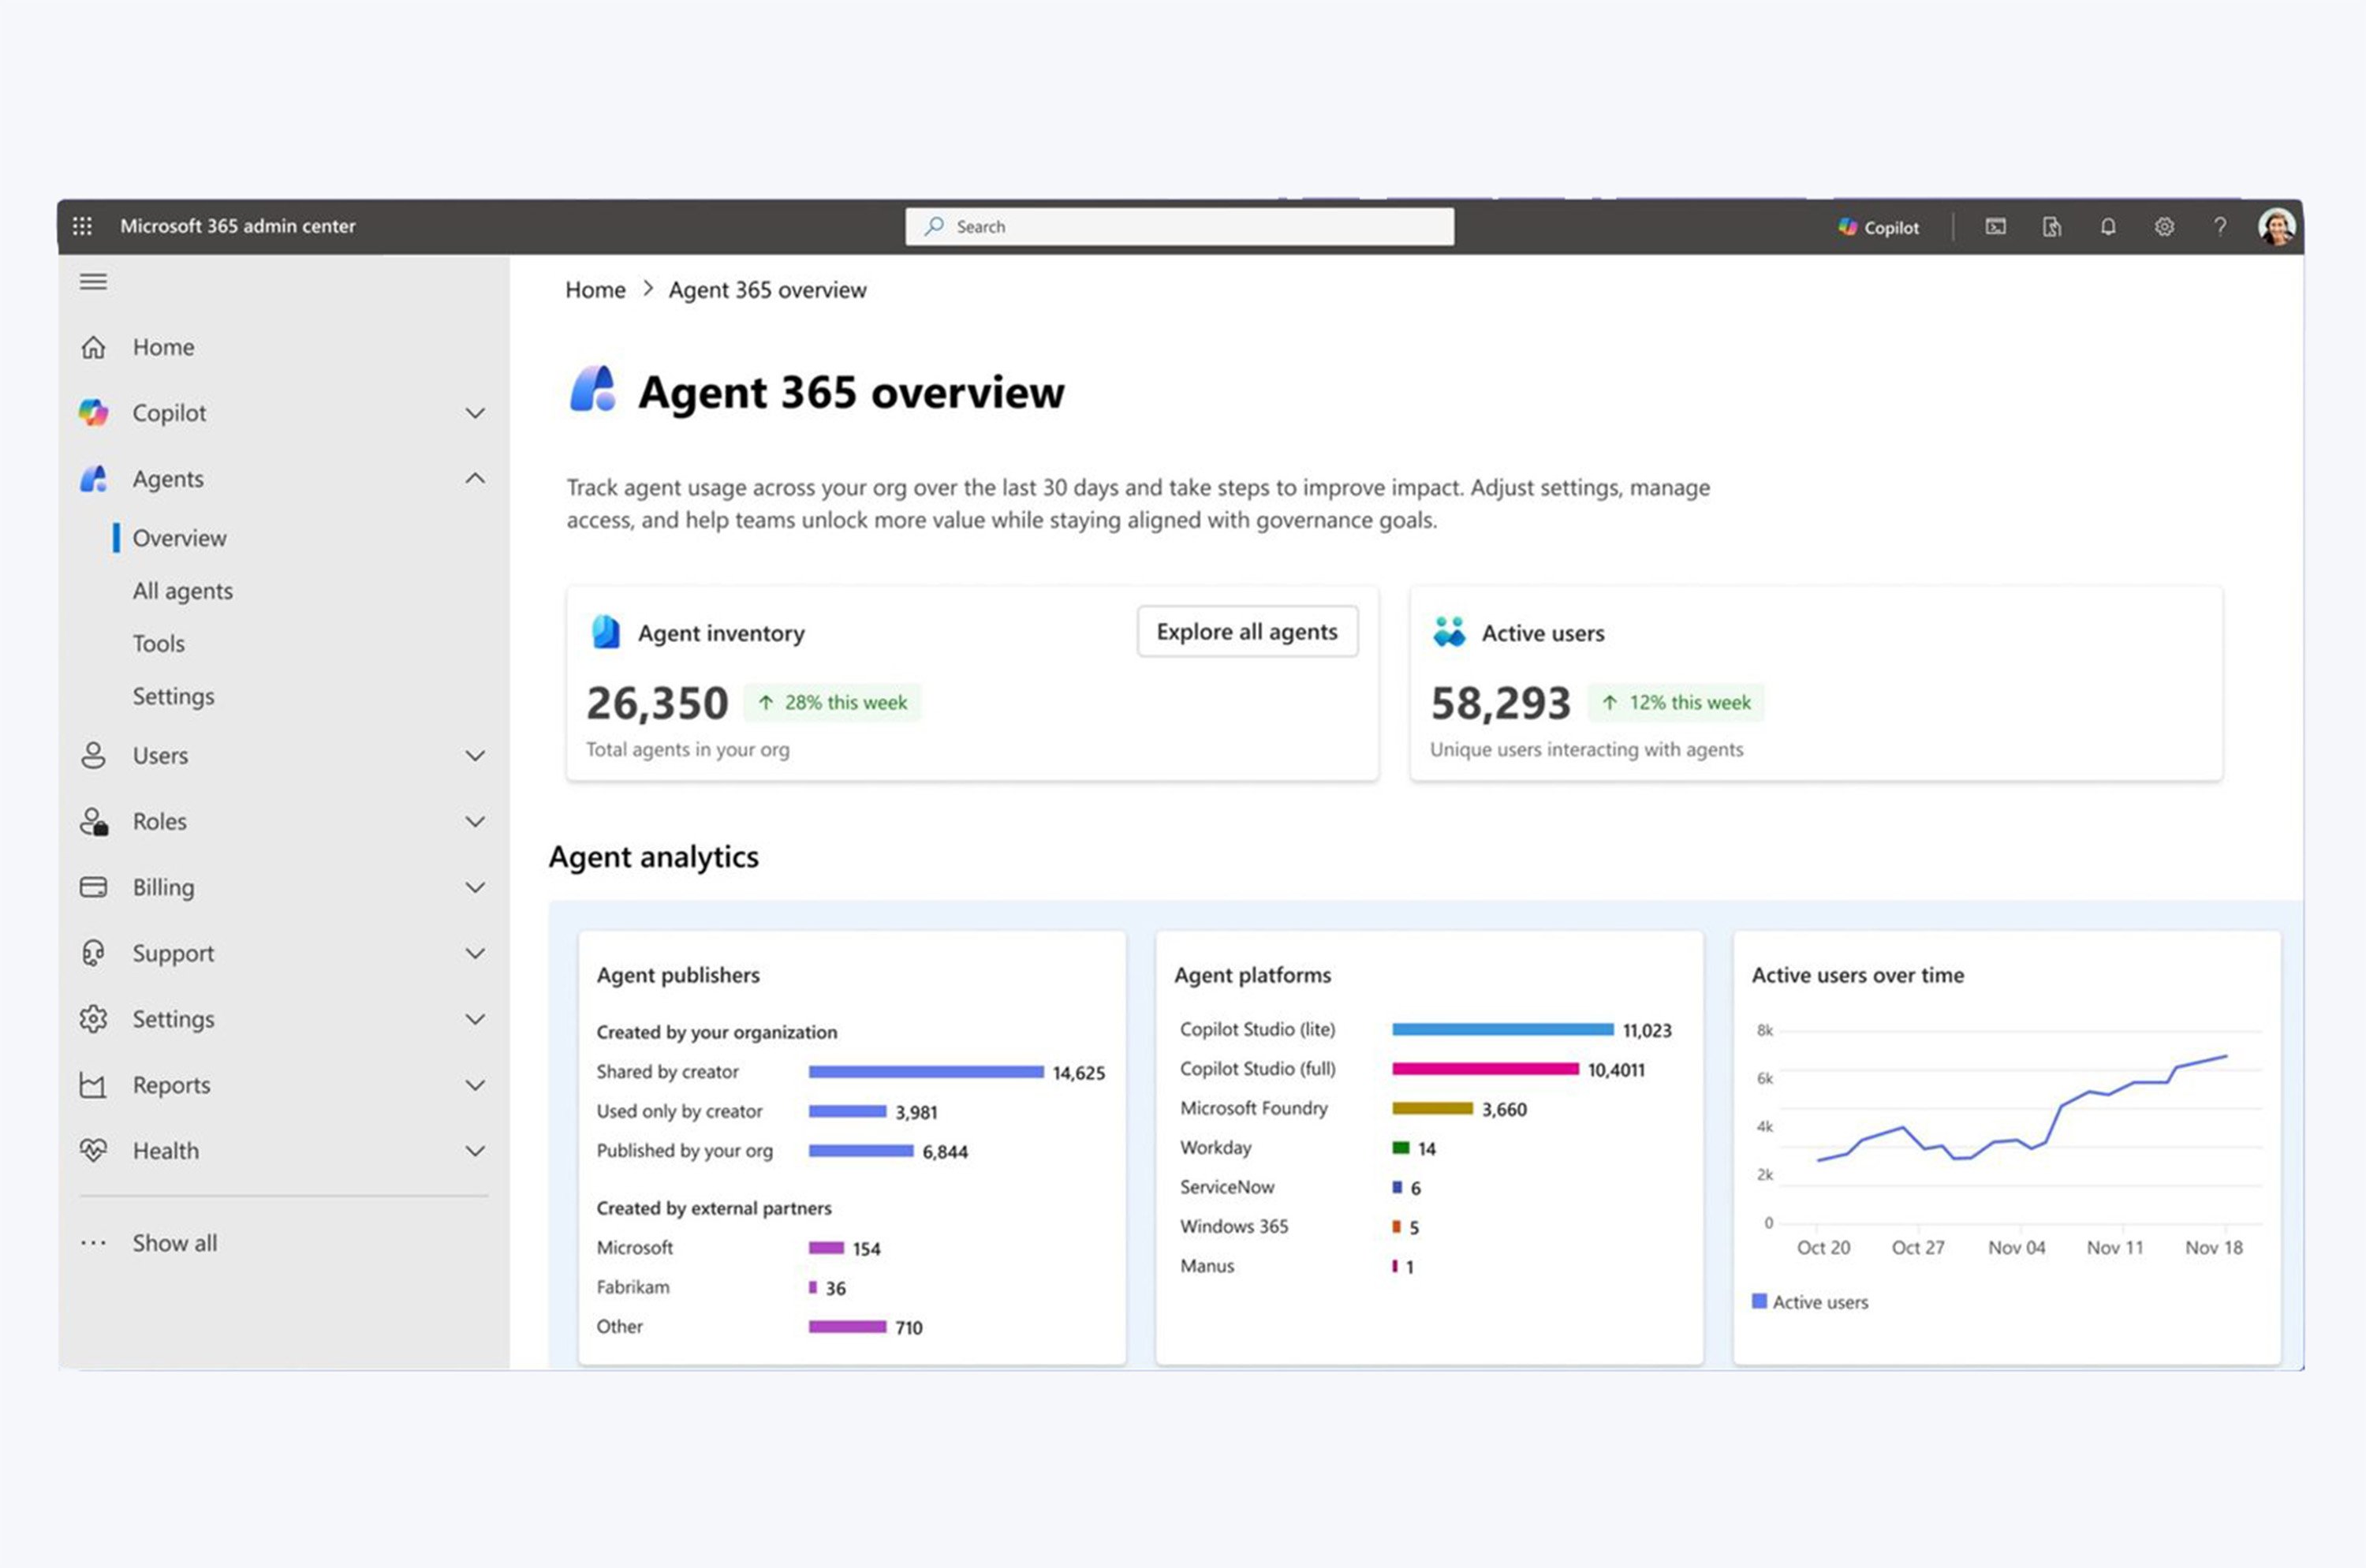Click the Users person icon in sidebar
Image resolution: width=2366 pixels, height=1568 pixels.
93,755
